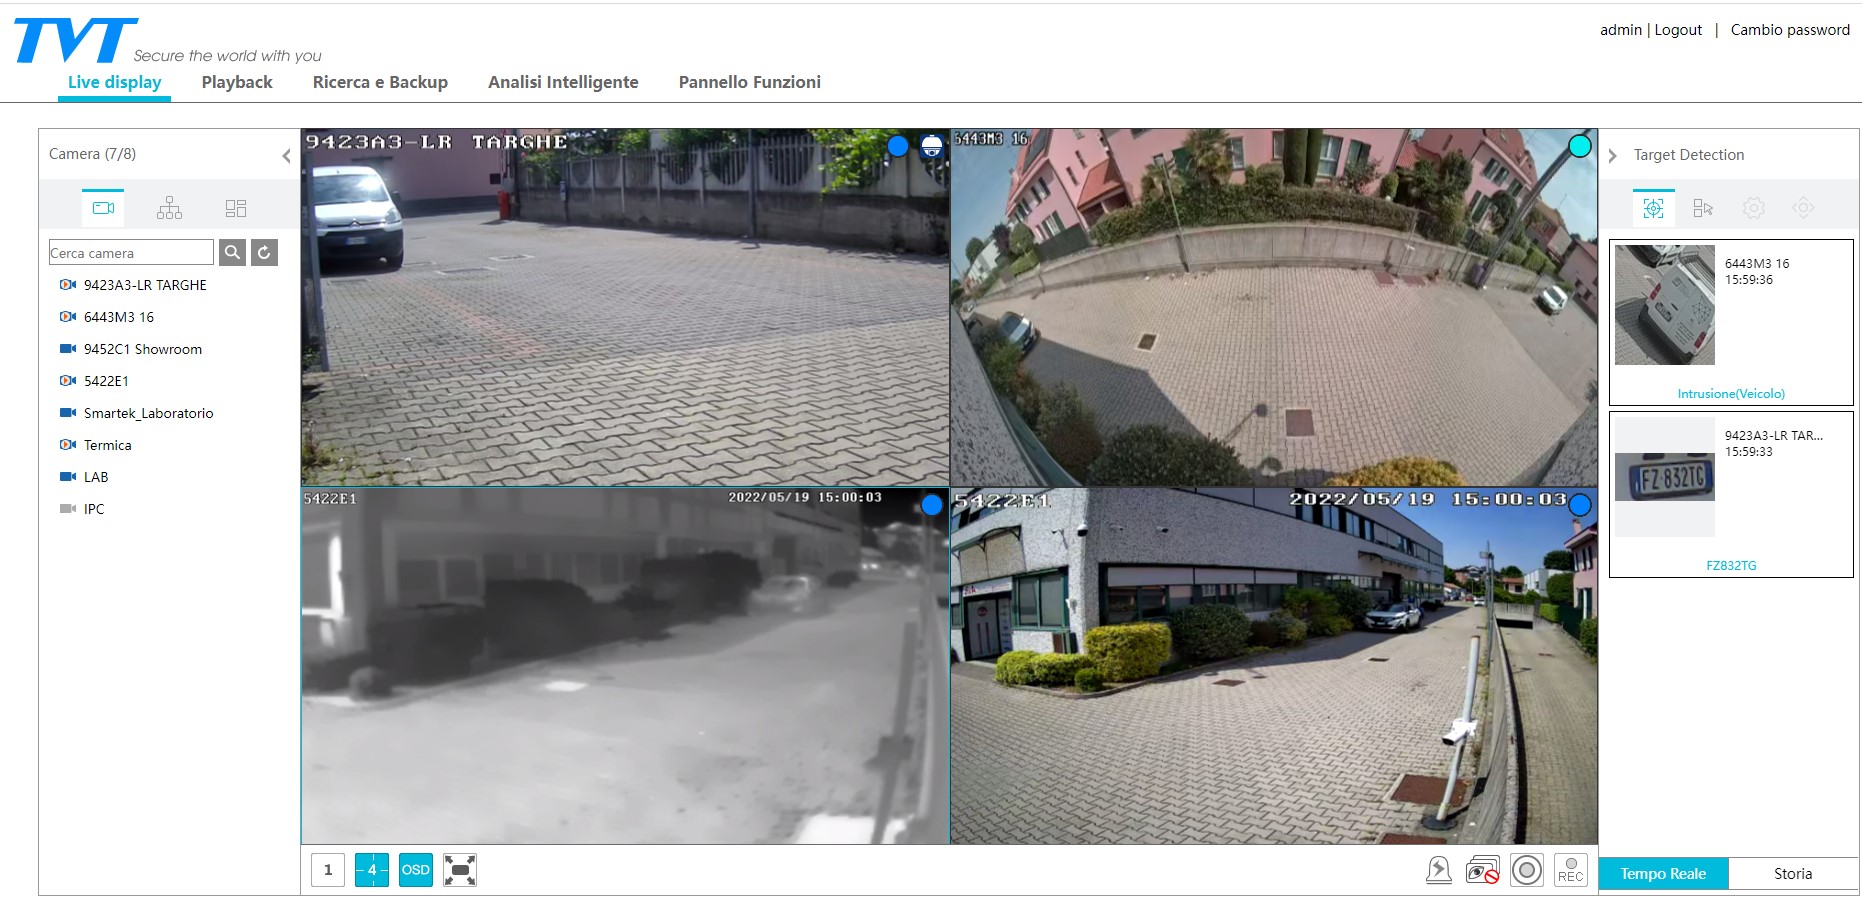Open the Live display tab

pos(115,82)
